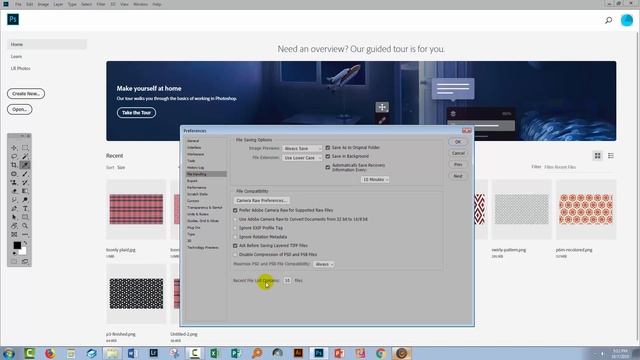Click the Windows Start button
The width and height of the screenshot is (640, 360).
(x=8, y=353)
